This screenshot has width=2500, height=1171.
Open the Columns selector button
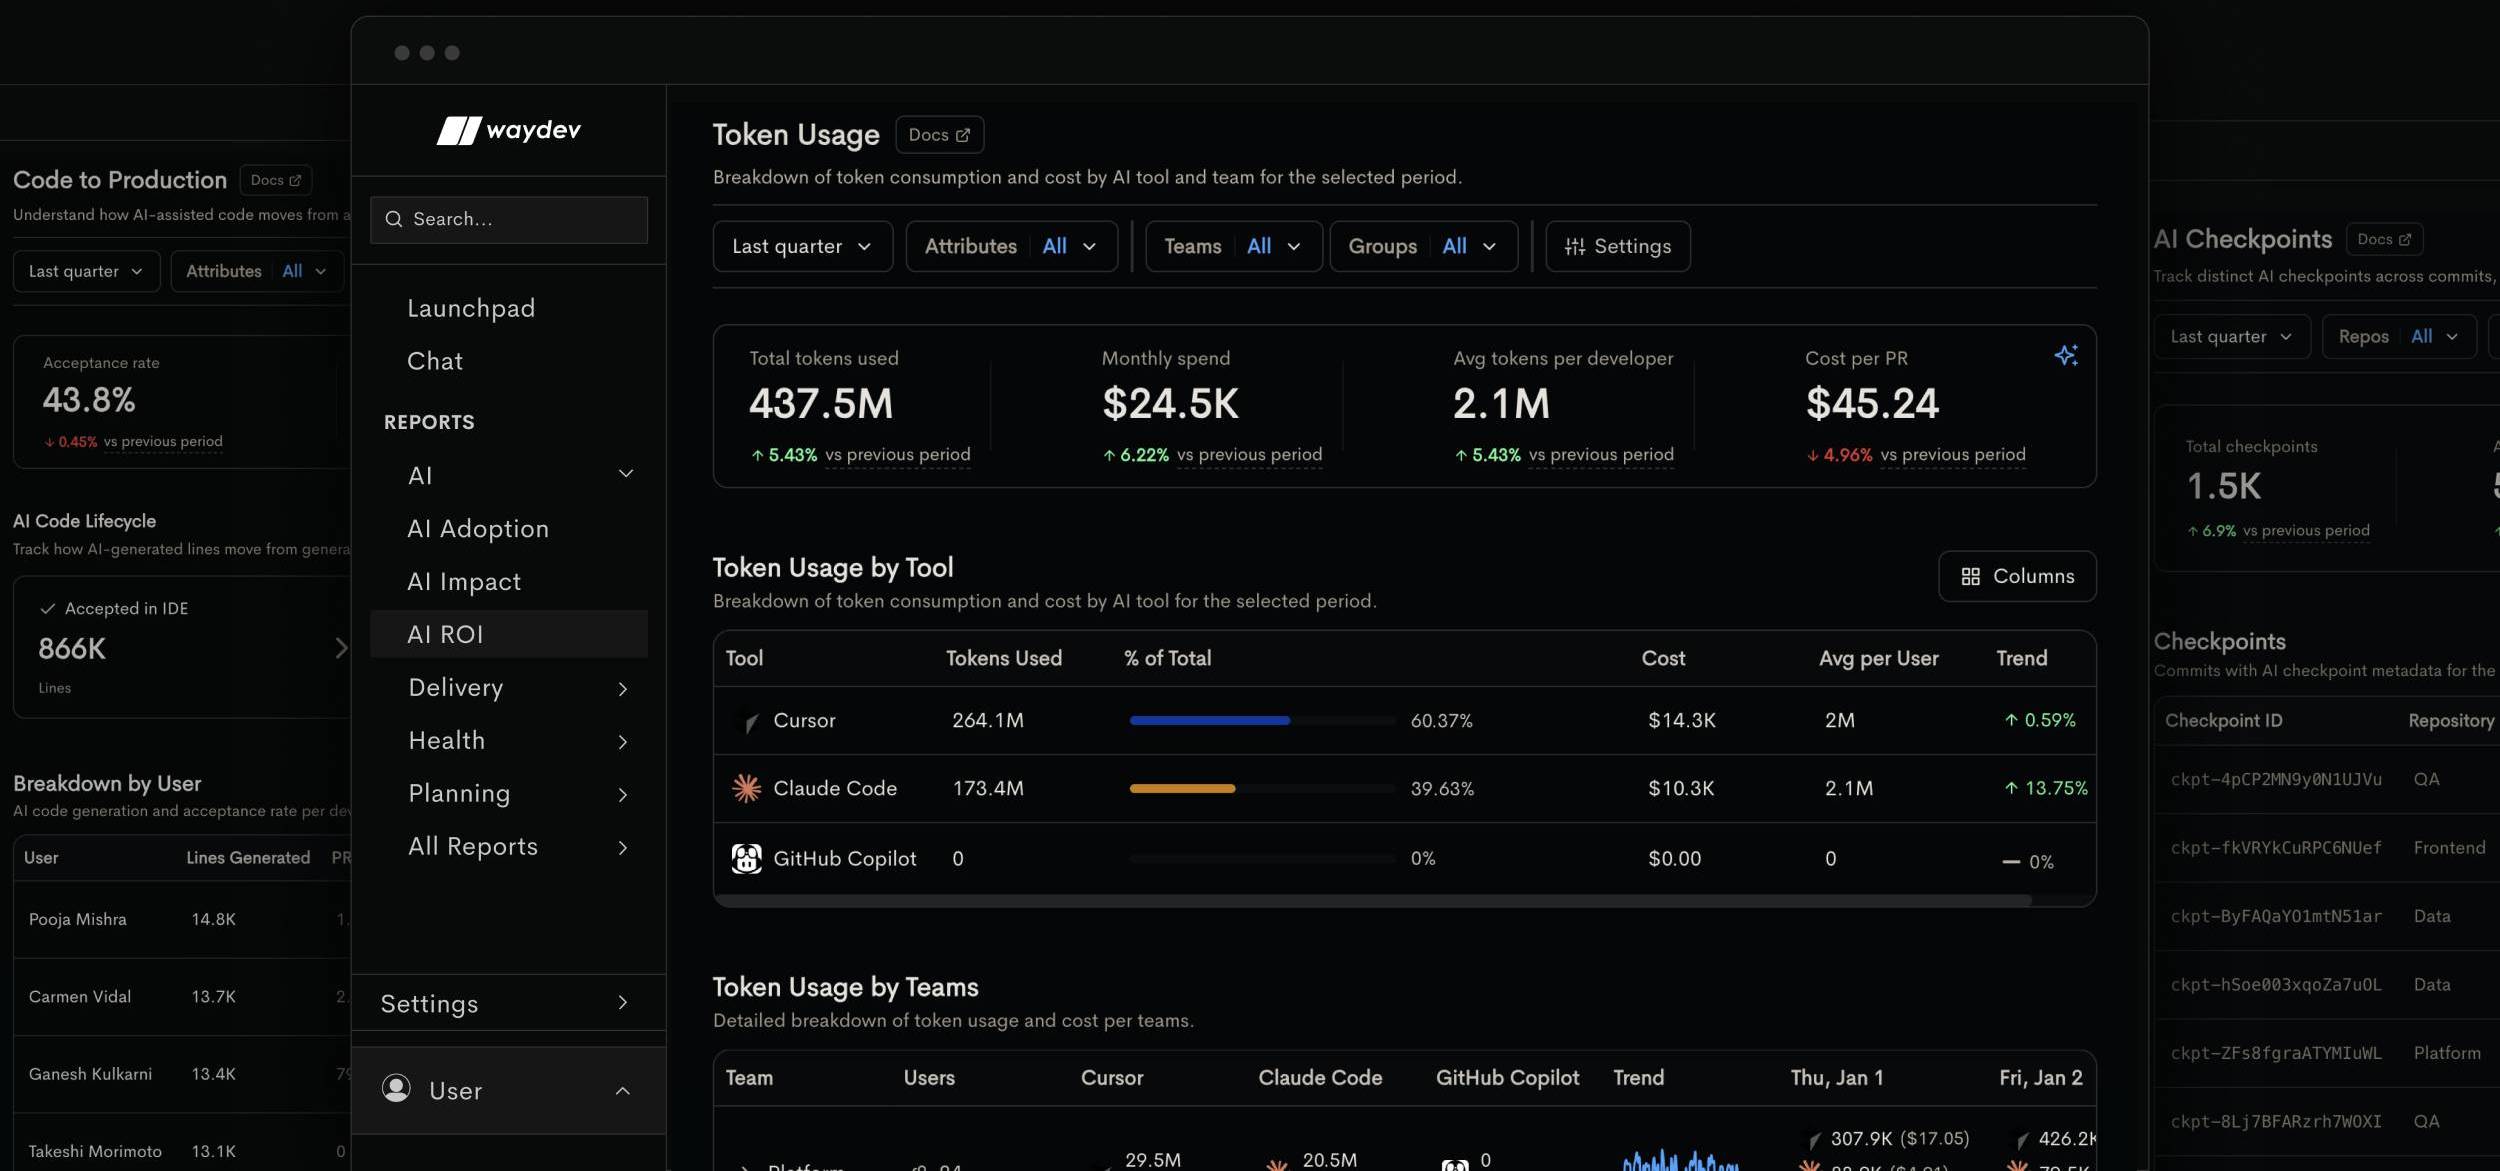coord(2016,576)
